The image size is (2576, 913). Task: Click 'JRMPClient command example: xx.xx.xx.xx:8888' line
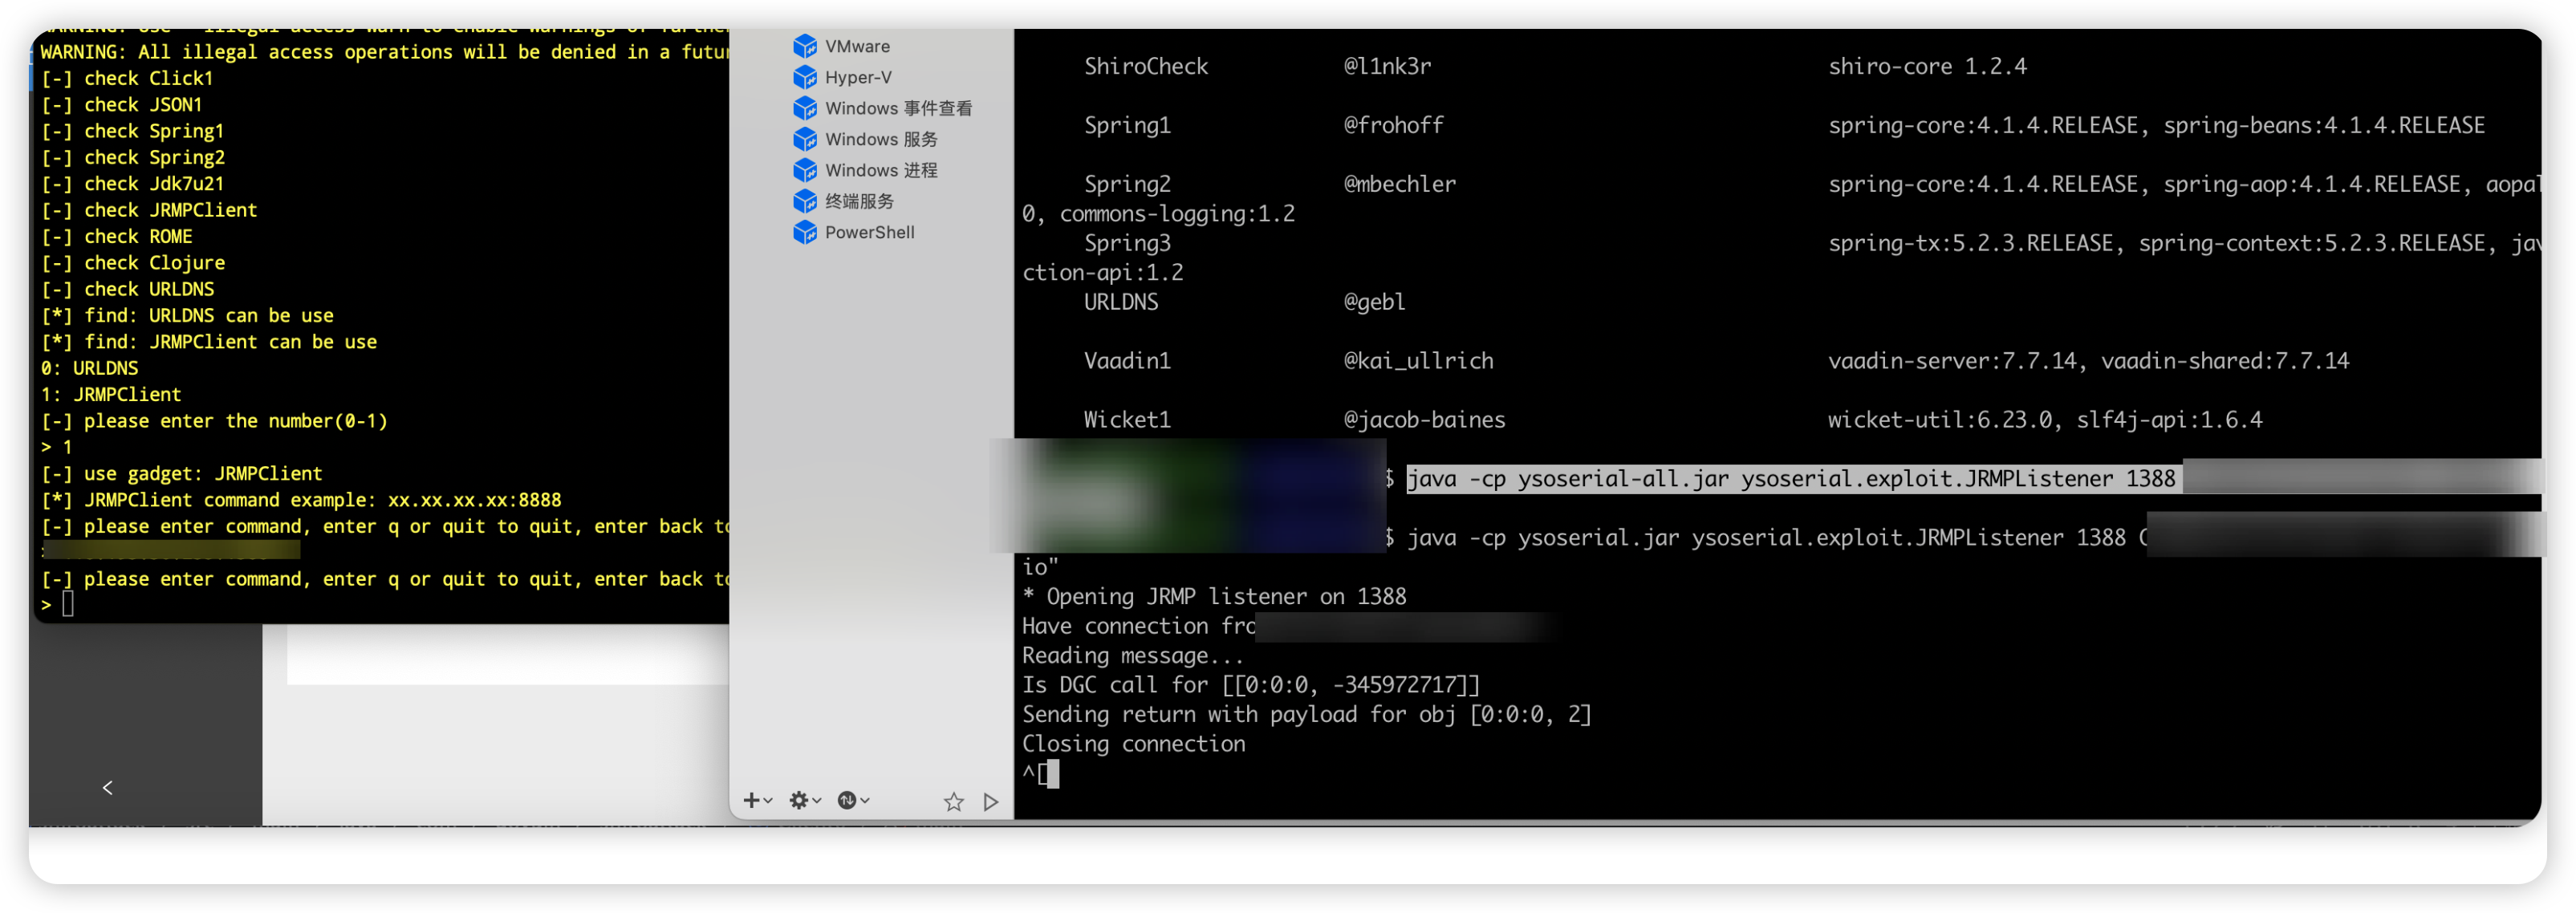[322, 500]
